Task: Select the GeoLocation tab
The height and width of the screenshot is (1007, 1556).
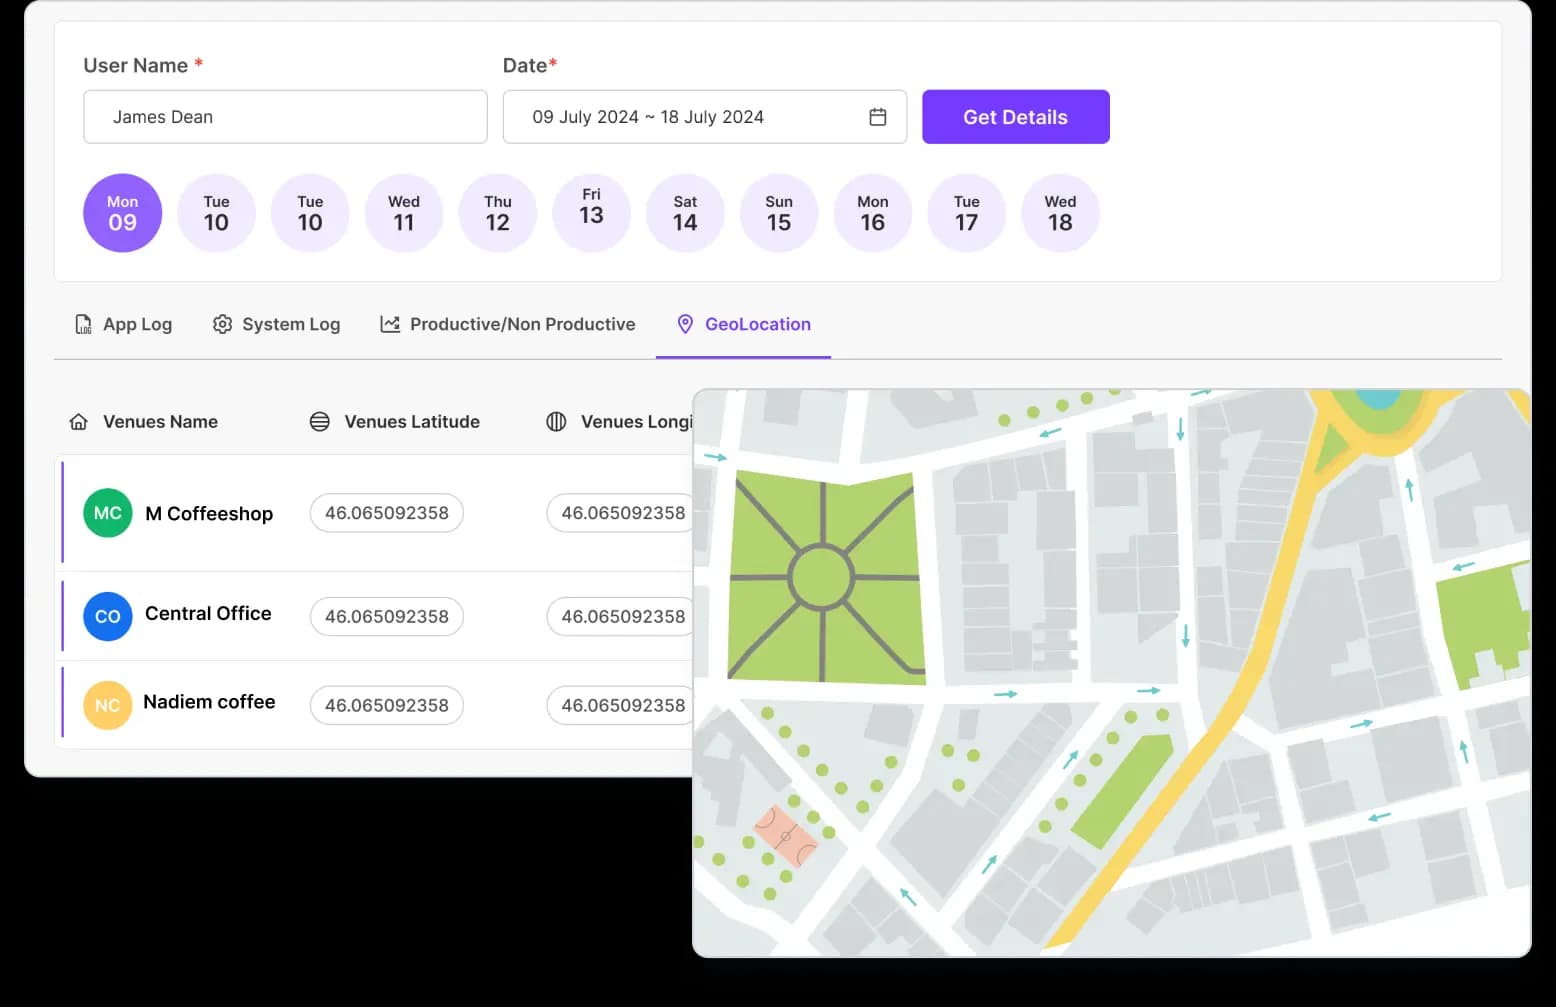Action: pyautogui.click(x=743, y=324)
